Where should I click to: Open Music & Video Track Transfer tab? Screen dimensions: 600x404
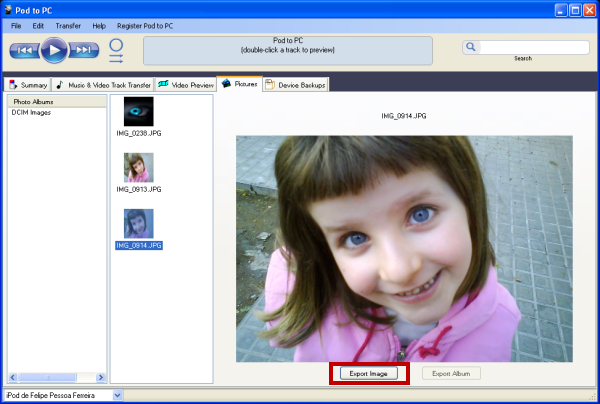pos(103,86)
